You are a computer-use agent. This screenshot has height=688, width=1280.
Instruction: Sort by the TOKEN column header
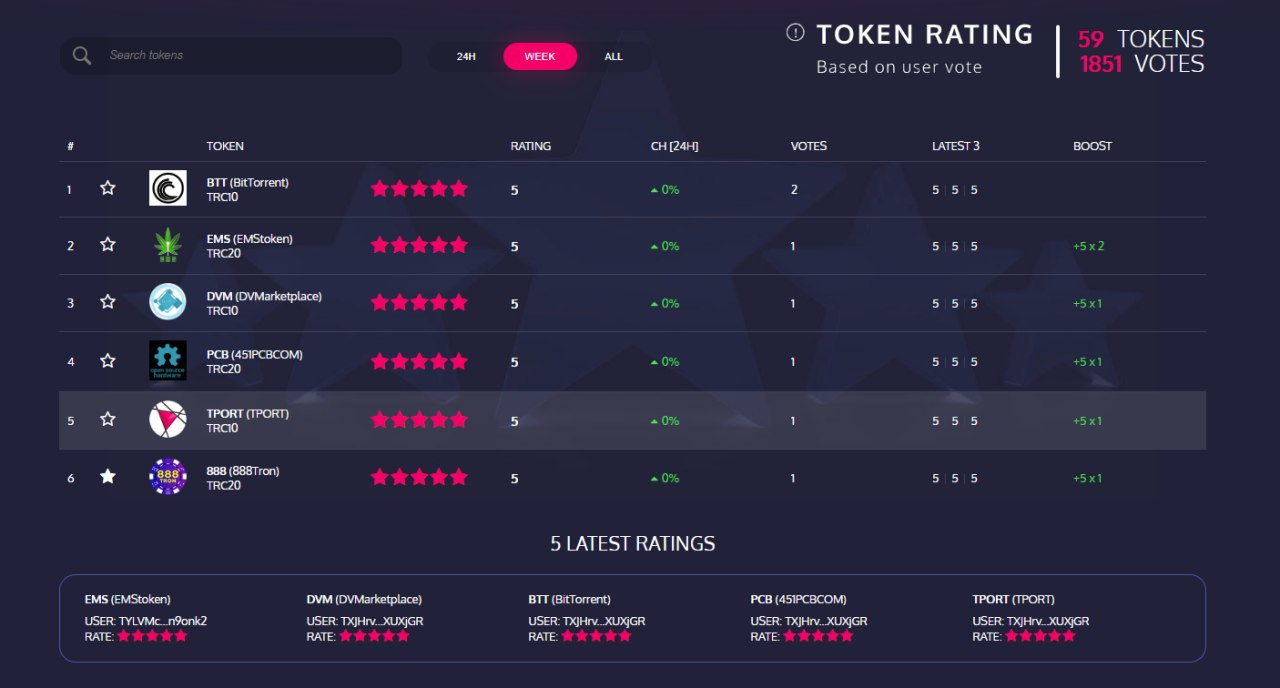tap(225, 146)
